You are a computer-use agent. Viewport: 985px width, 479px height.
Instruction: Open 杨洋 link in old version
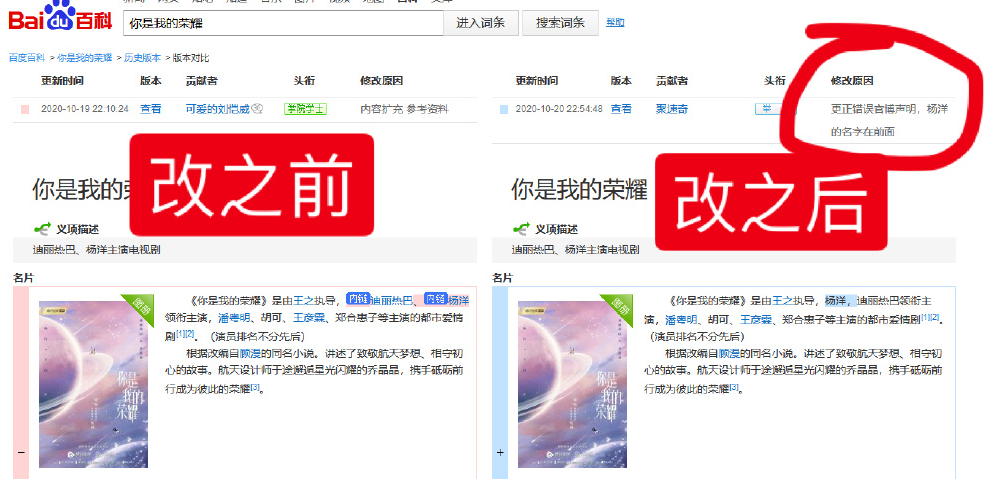tap(459, 301)
